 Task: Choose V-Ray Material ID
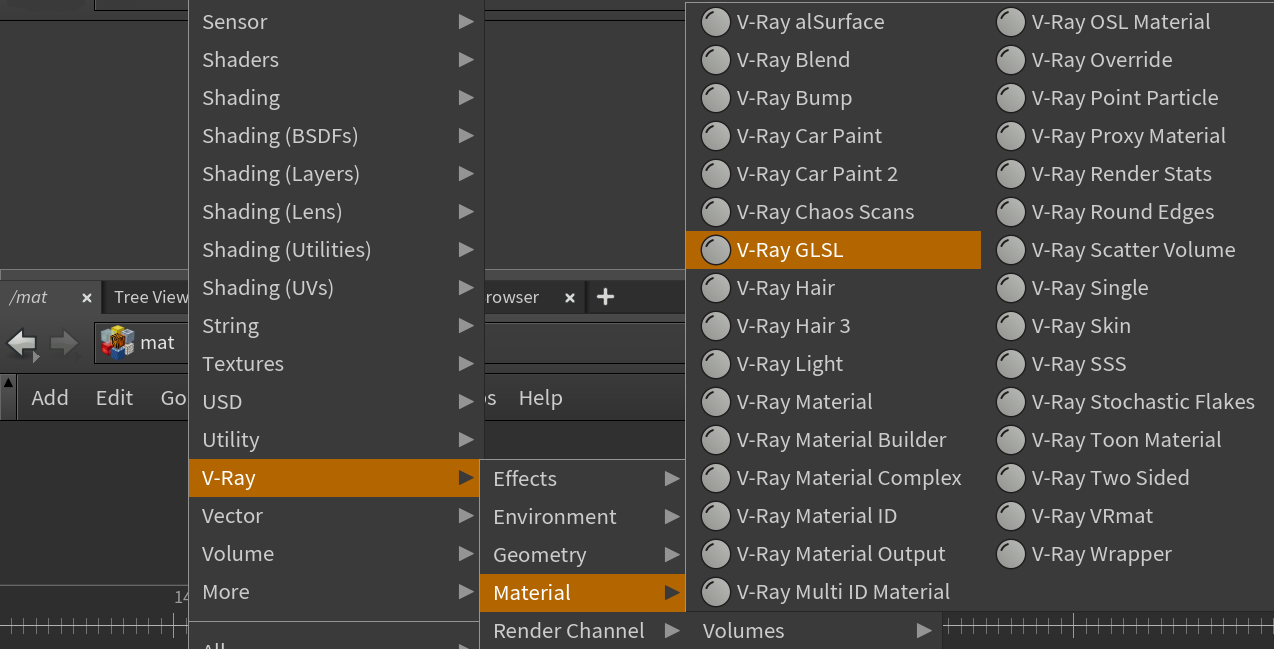(834, 516)
